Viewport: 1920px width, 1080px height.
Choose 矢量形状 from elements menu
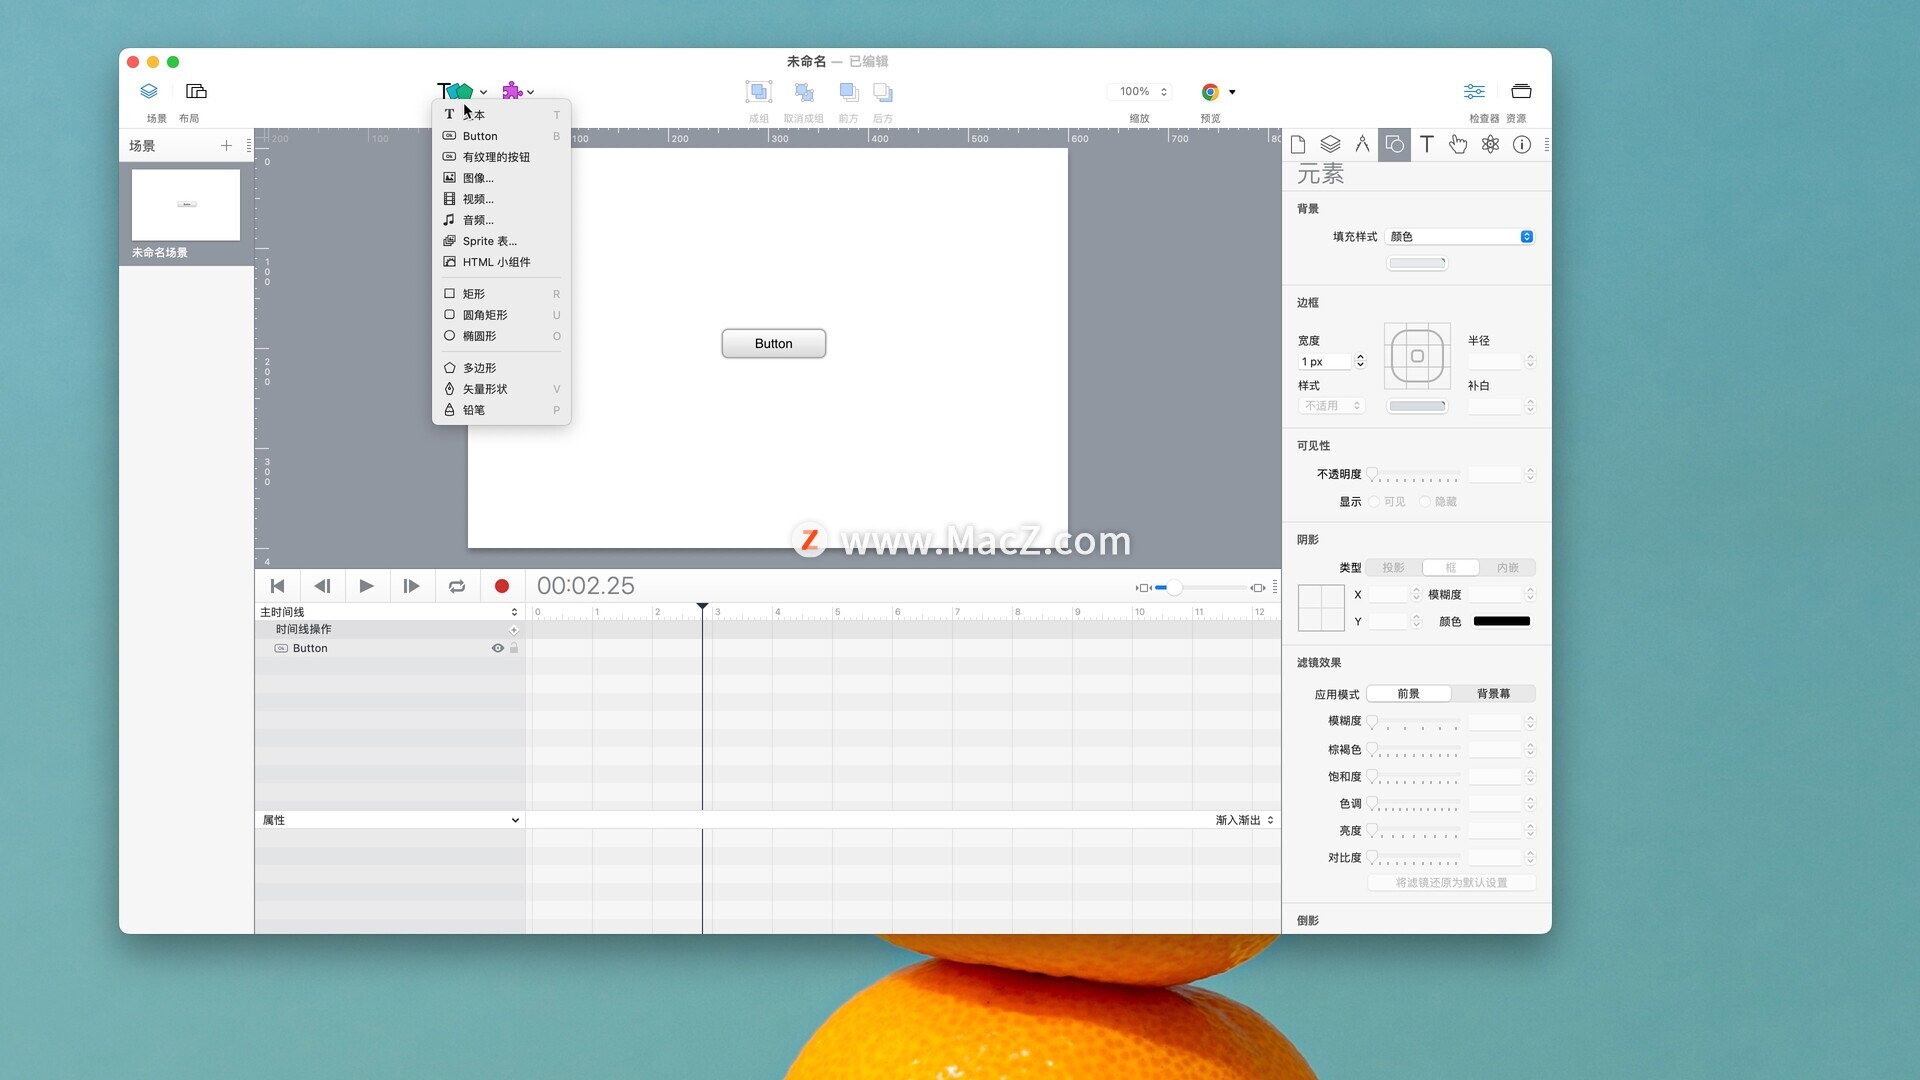(x=501, y=389)
